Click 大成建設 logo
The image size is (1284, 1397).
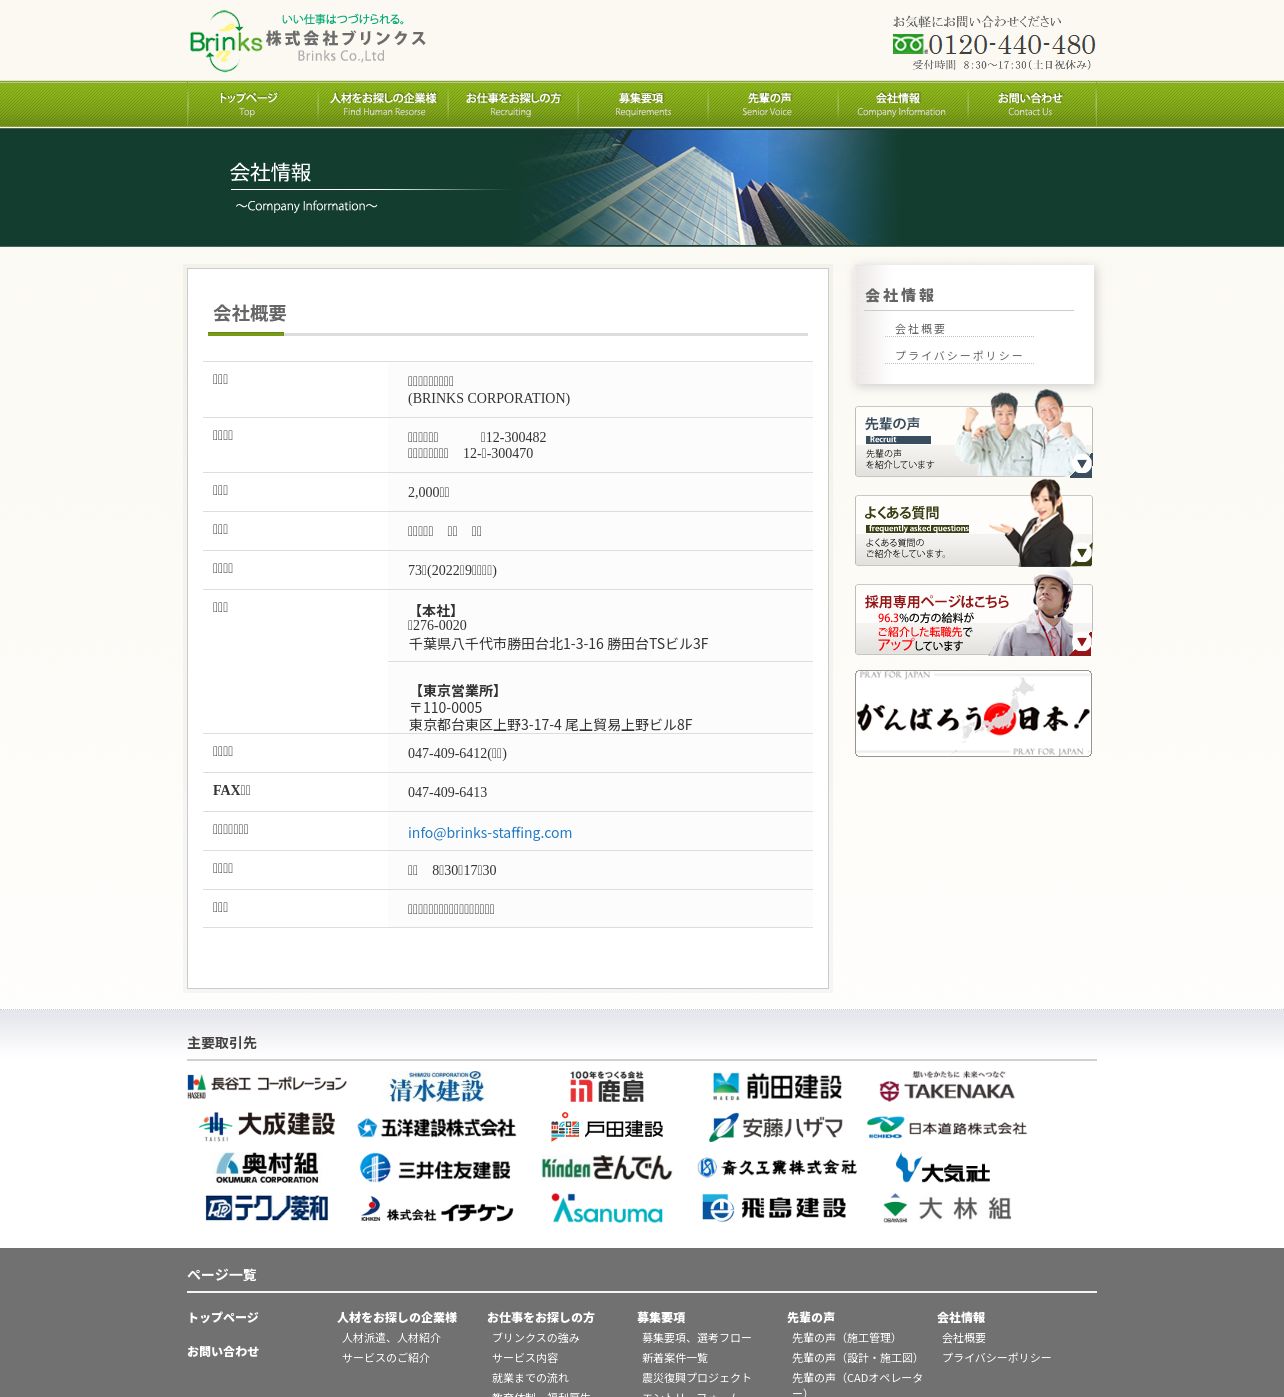[x=267, y=1126]
